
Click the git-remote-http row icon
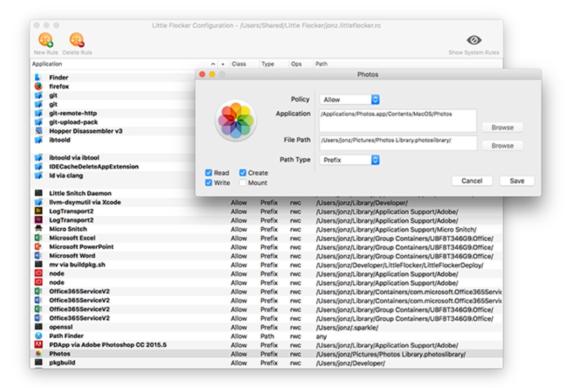tap(38, 113)
